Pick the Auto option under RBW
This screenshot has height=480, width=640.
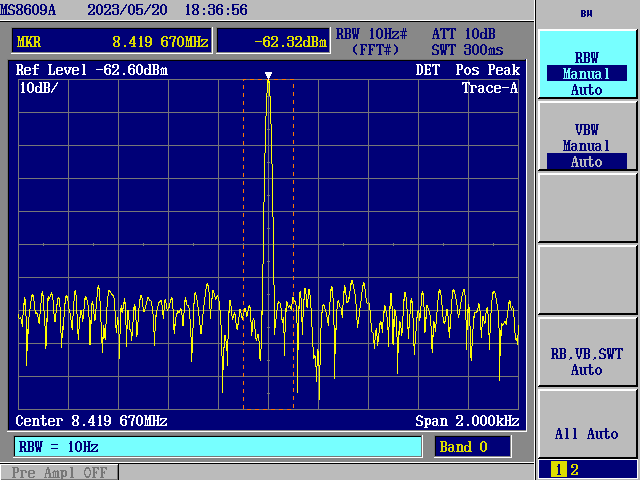point(587,90)
